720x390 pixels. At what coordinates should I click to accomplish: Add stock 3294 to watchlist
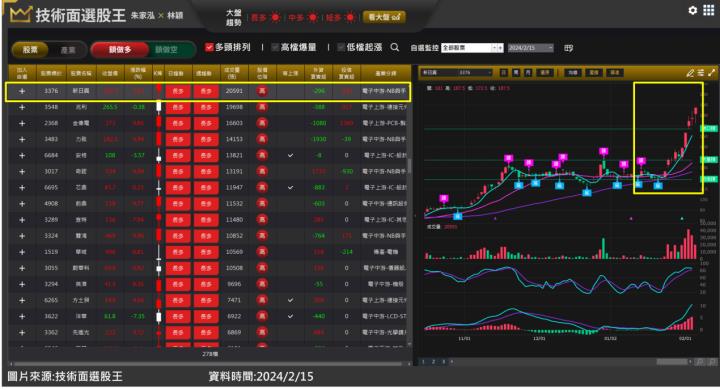click(22, 284)
